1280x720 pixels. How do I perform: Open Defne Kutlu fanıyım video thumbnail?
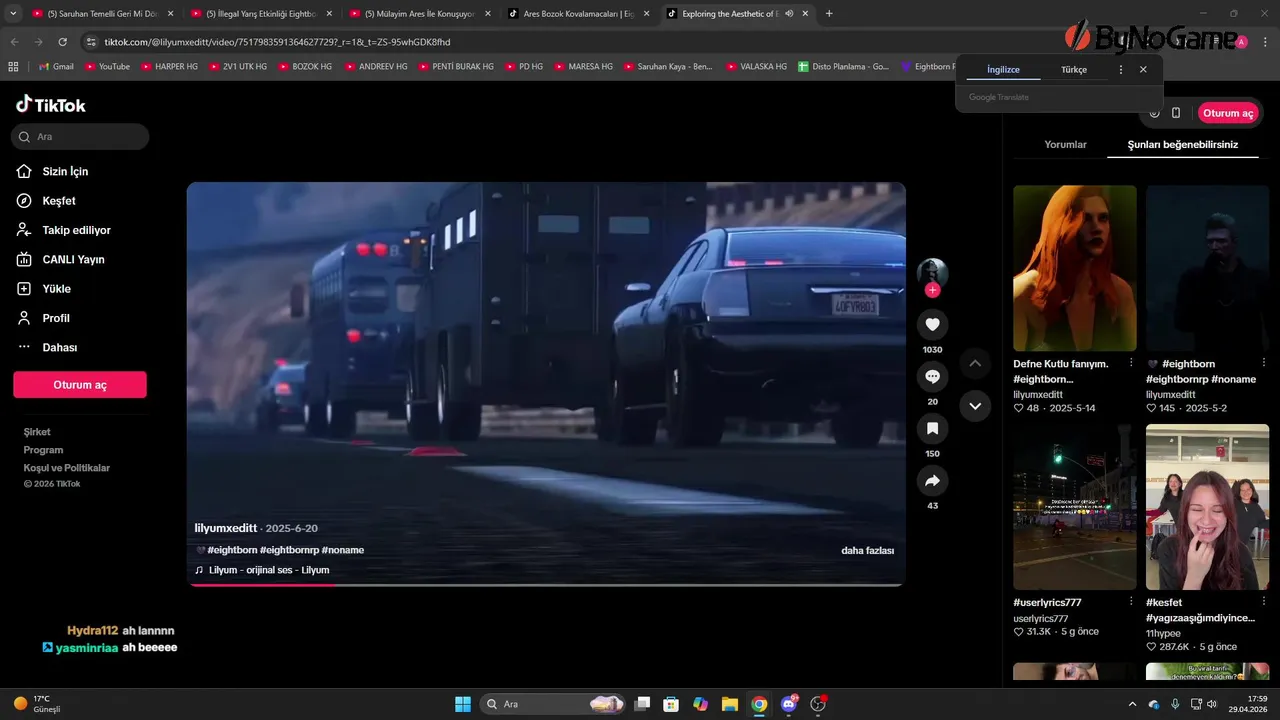[1075, 267]
